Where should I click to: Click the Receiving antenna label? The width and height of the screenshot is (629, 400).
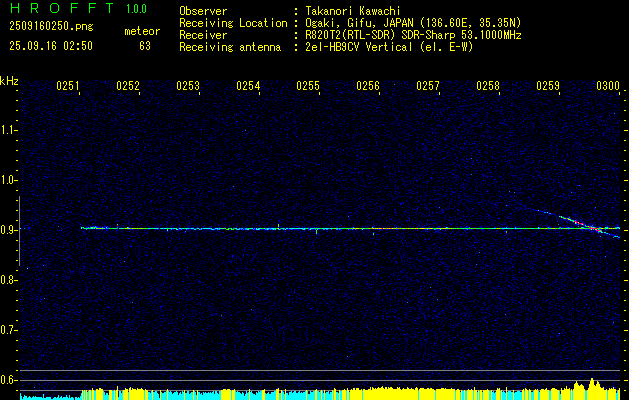coord(230,47)
